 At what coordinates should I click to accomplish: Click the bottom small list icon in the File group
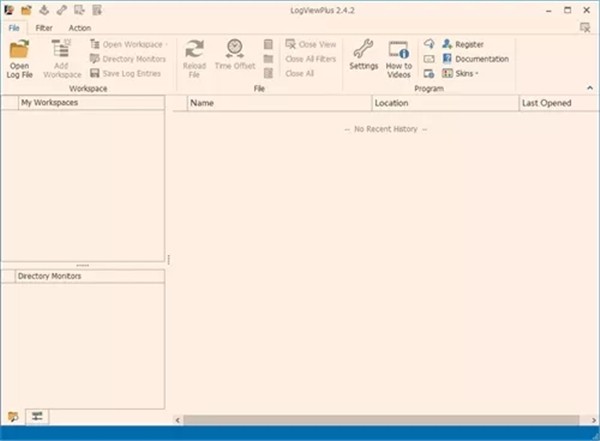268,73
